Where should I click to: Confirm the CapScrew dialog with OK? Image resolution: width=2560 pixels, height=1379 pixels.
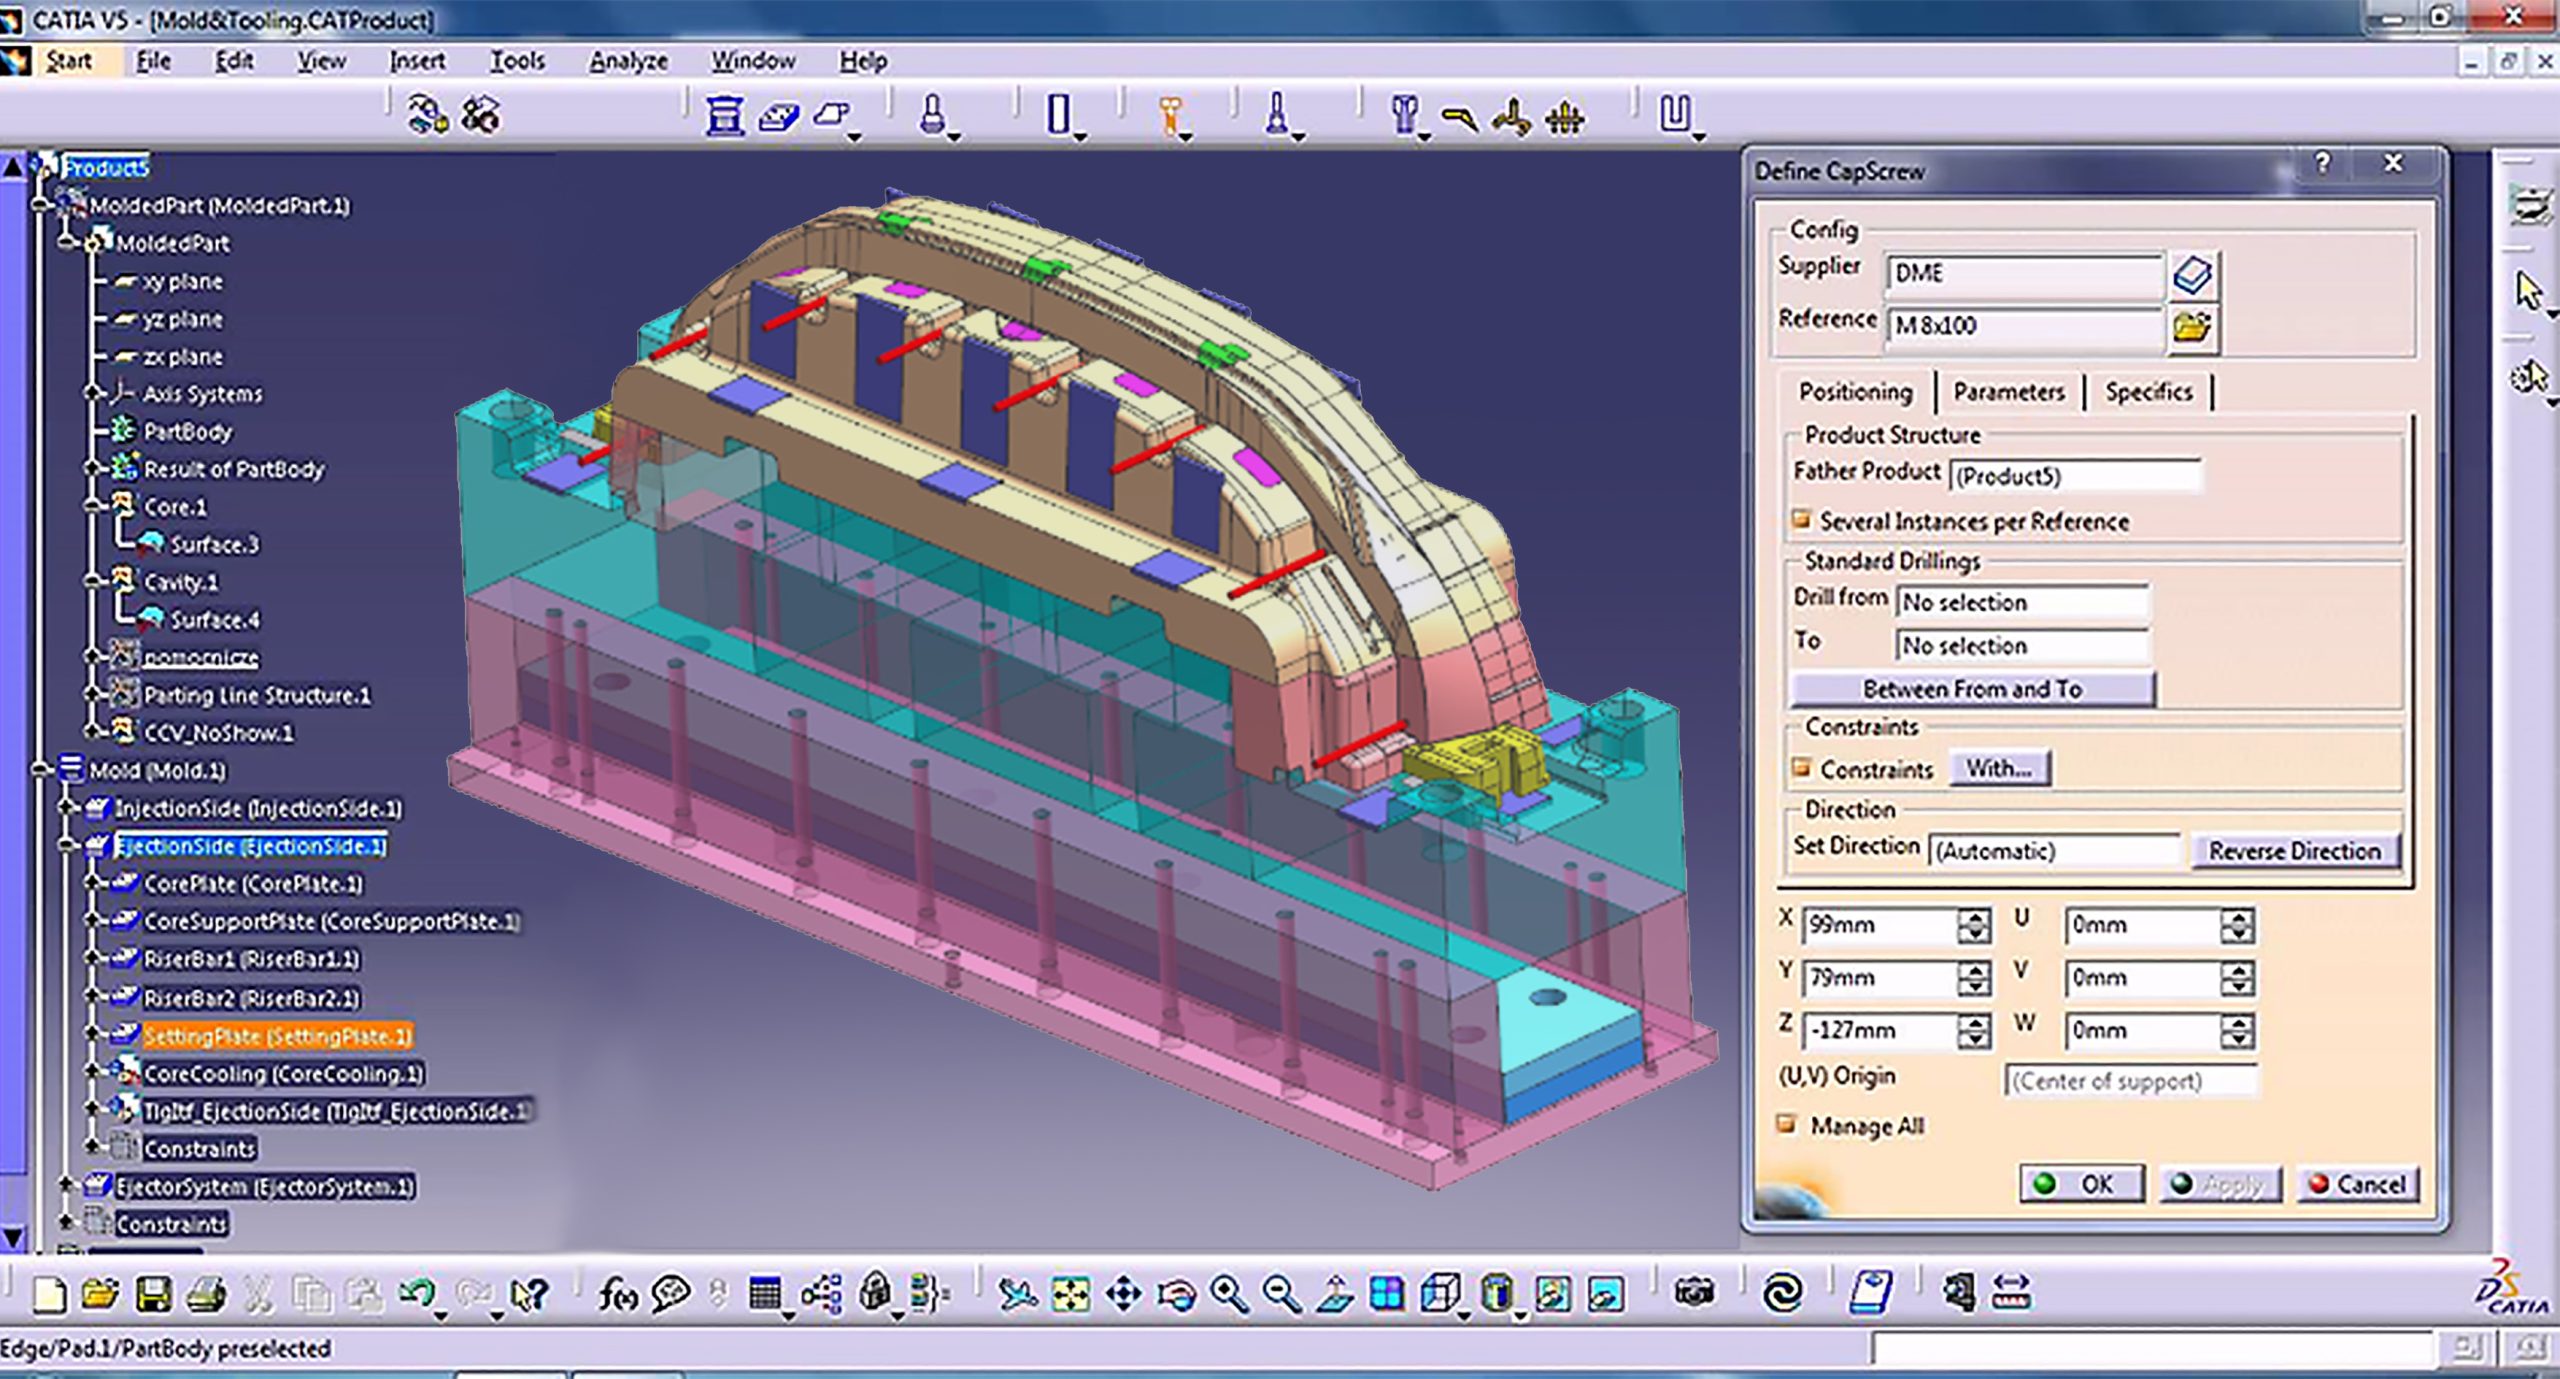tap(2080, 1184)
